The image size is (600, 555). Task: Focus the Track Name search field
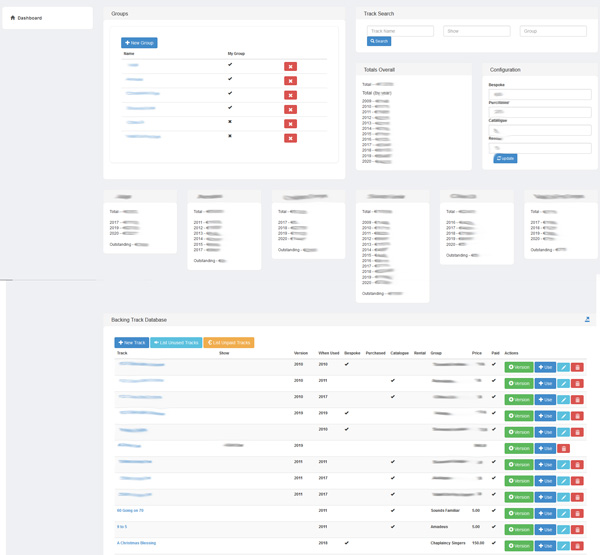400,31
